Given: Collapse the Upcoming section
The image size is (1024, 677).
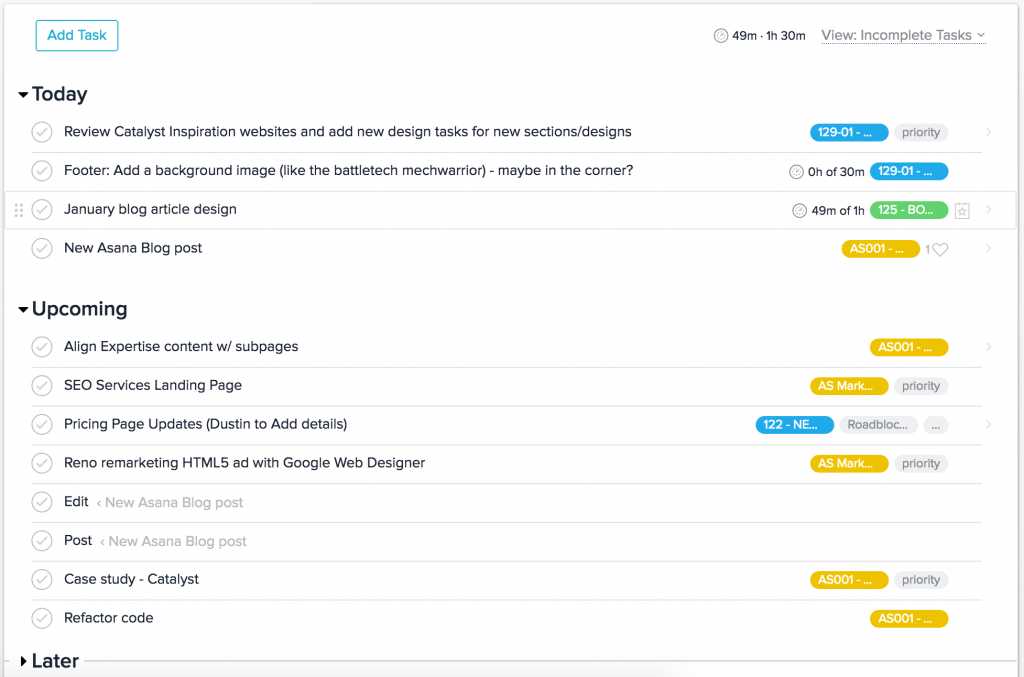Looking at the screenshot, I should [22, 309].
